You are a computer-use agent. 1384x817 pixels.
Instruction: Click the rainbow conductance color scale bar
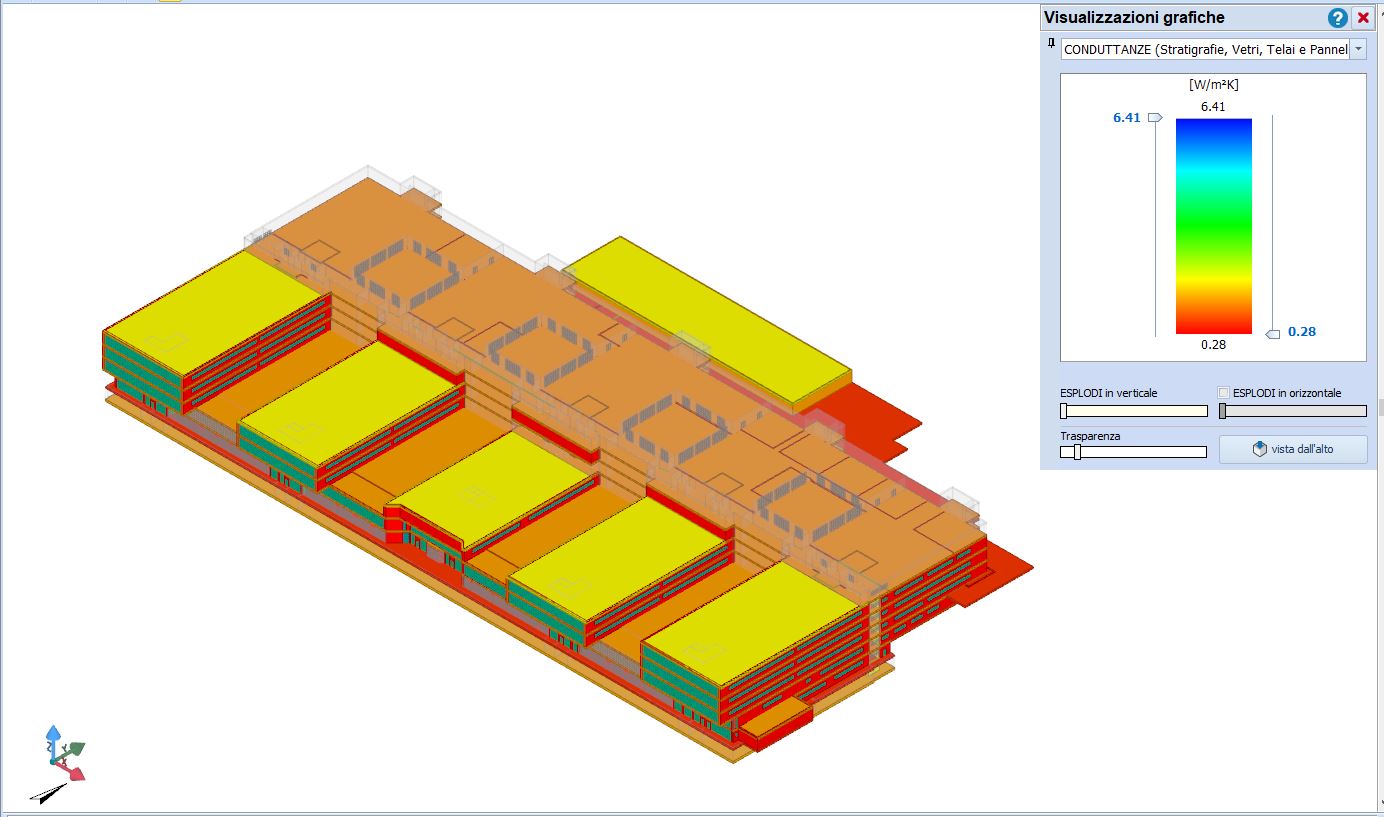tap(1213, 226)
